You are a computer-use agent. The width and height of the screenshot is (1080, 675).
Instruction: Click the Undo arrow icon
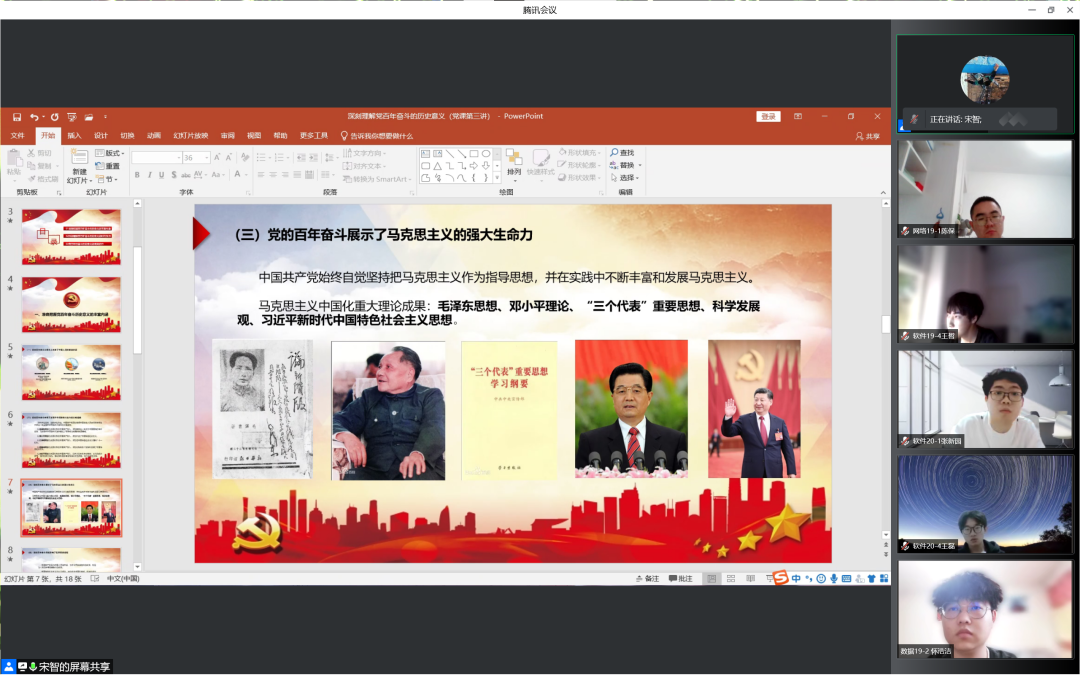pos(33,117)
